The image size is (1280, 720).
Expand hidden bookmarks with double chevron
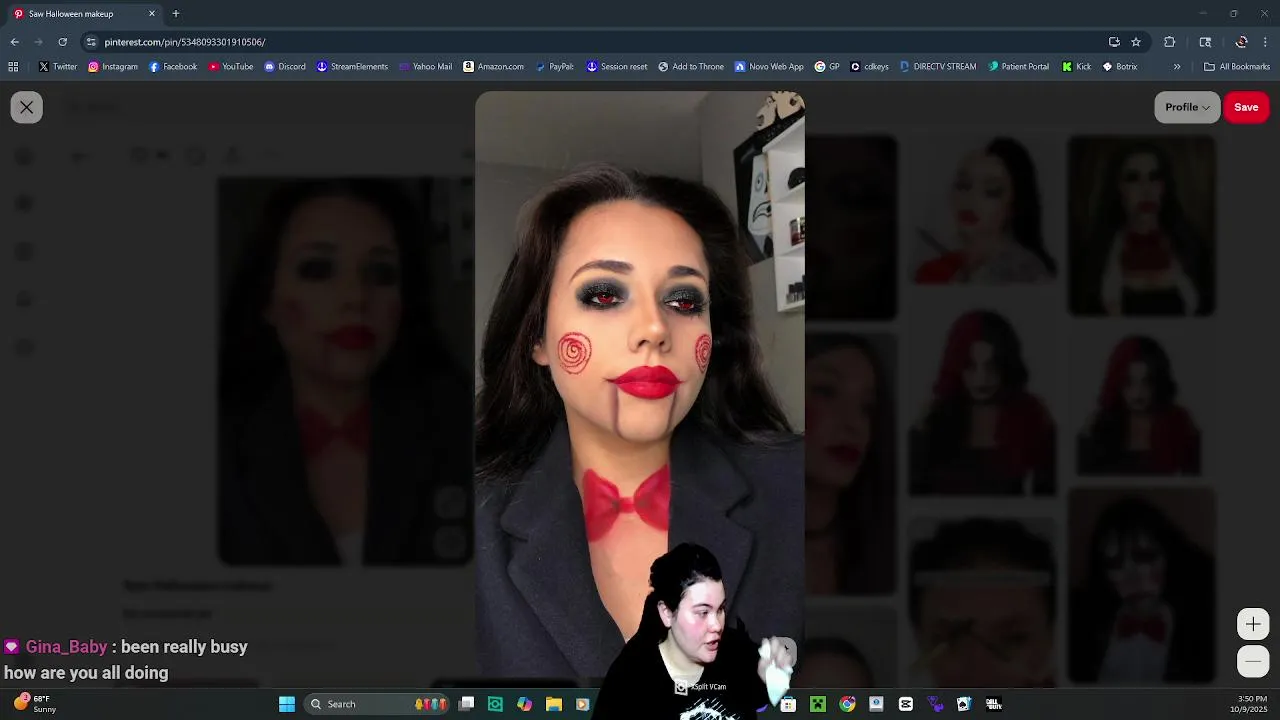click(x=1177, y=67)
